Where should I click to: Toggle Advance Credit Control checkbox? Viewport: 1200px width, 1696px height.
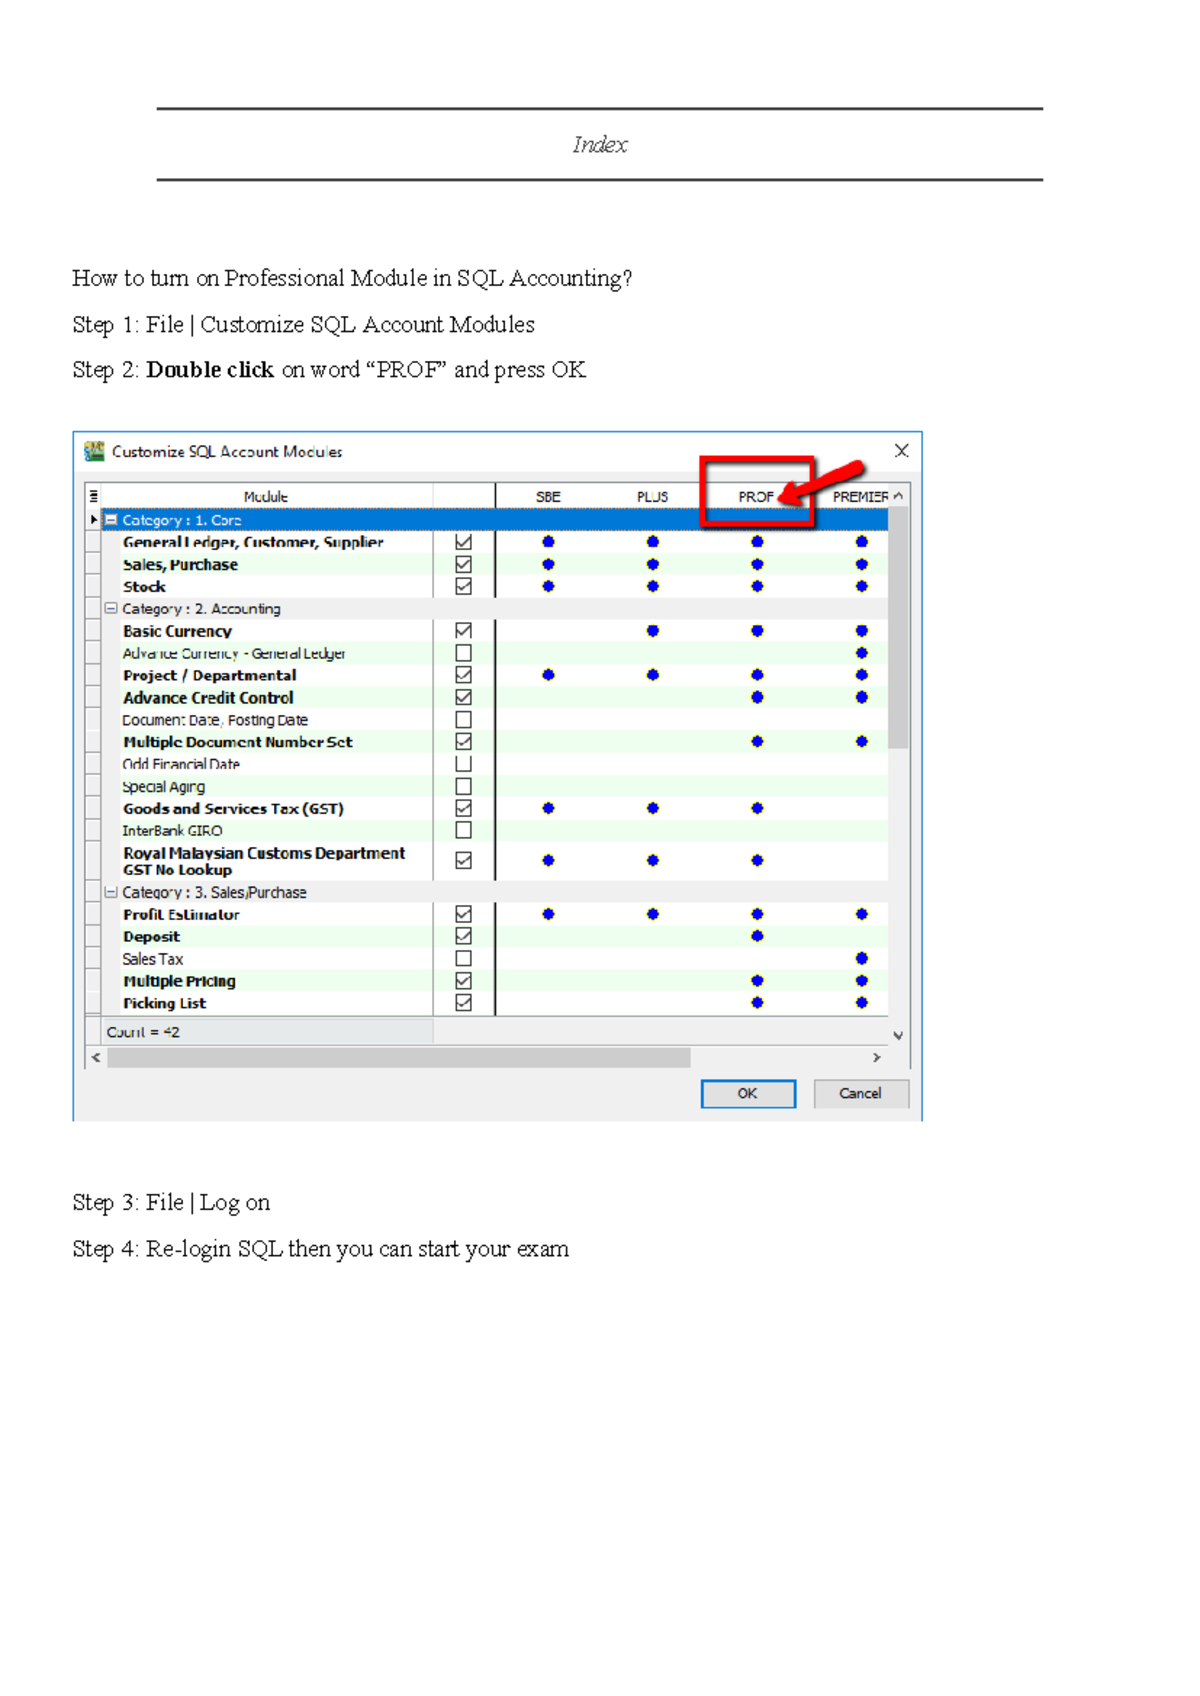click(463, 697)
